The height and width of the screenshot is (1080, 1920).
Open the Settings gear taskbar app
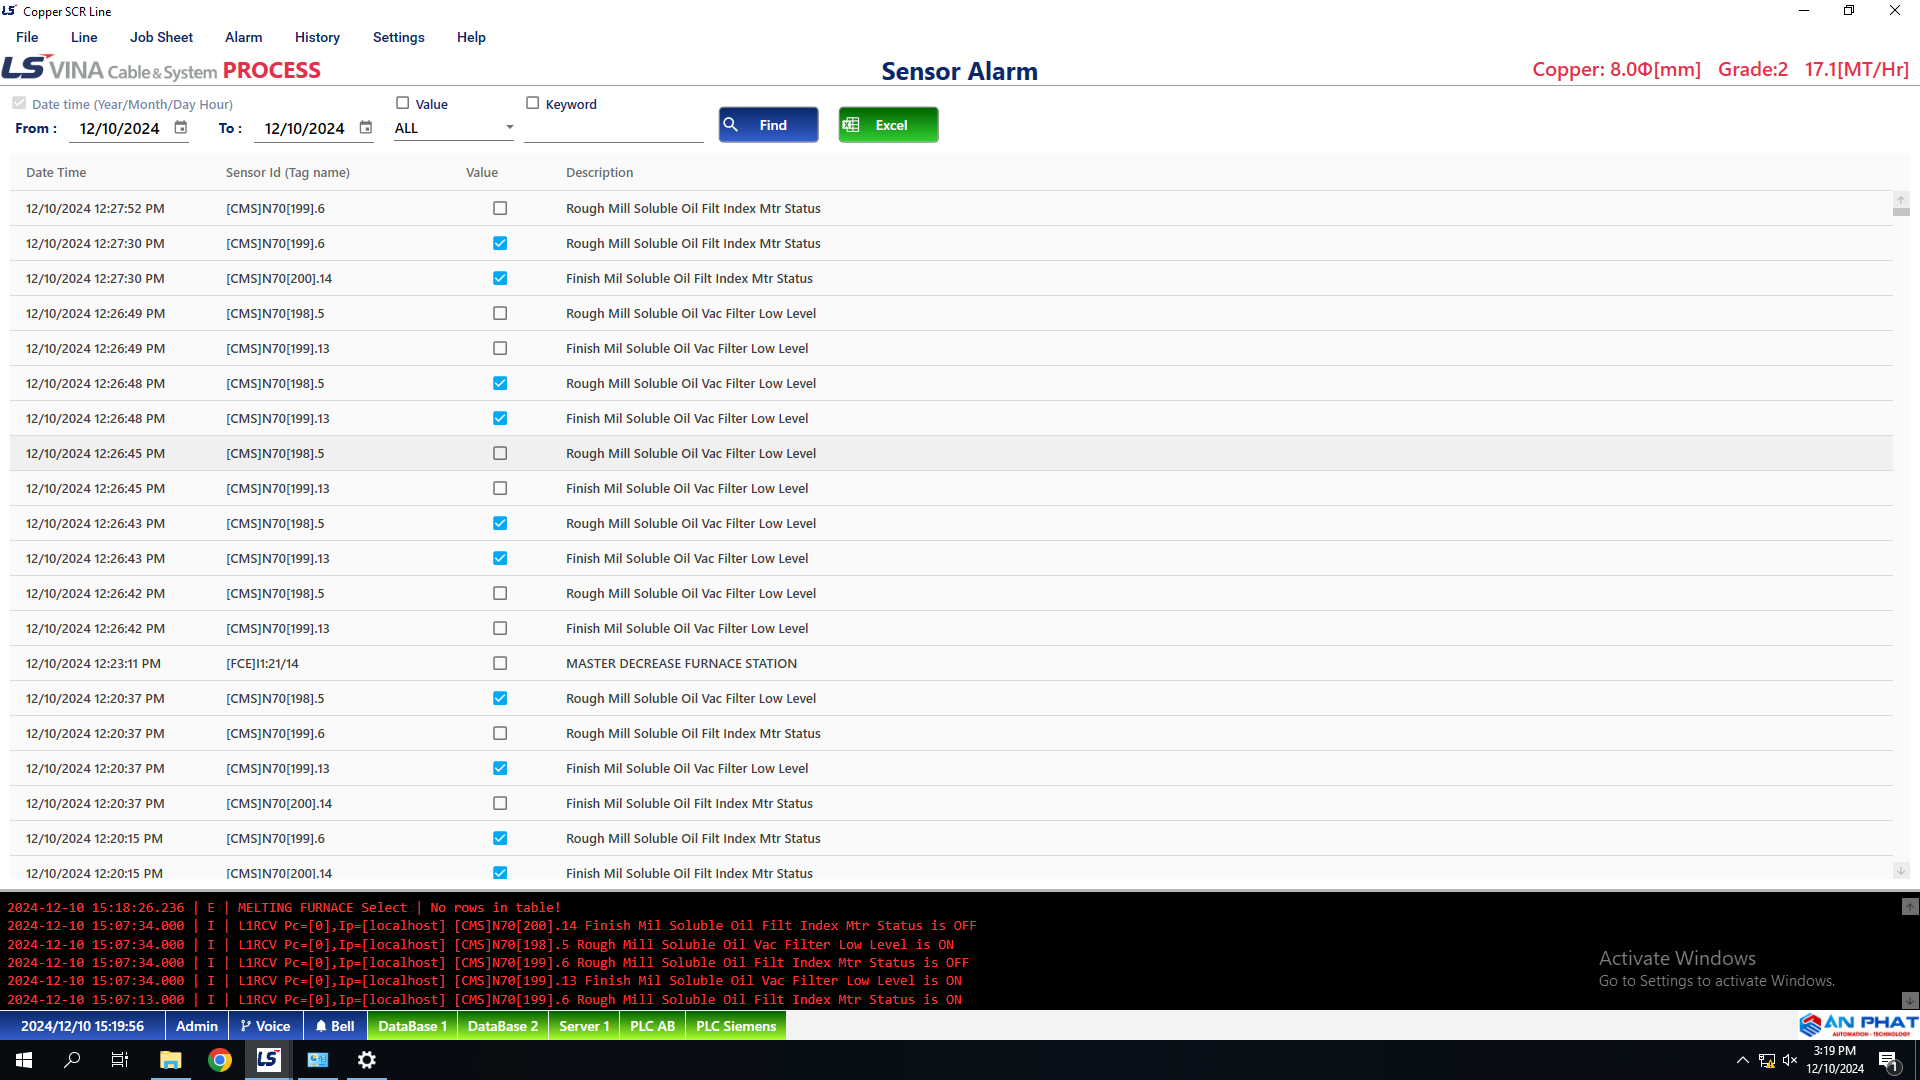coord(367,1060)
